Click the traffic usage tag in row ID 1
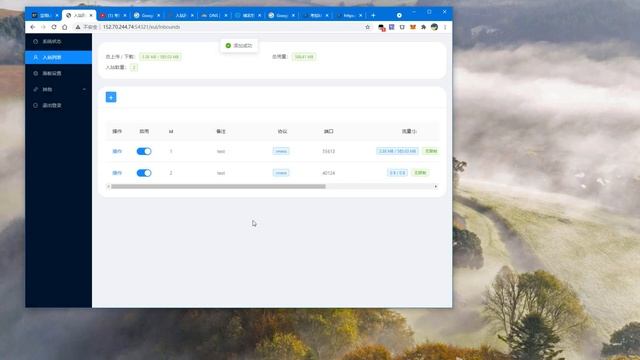 (397, 151)
